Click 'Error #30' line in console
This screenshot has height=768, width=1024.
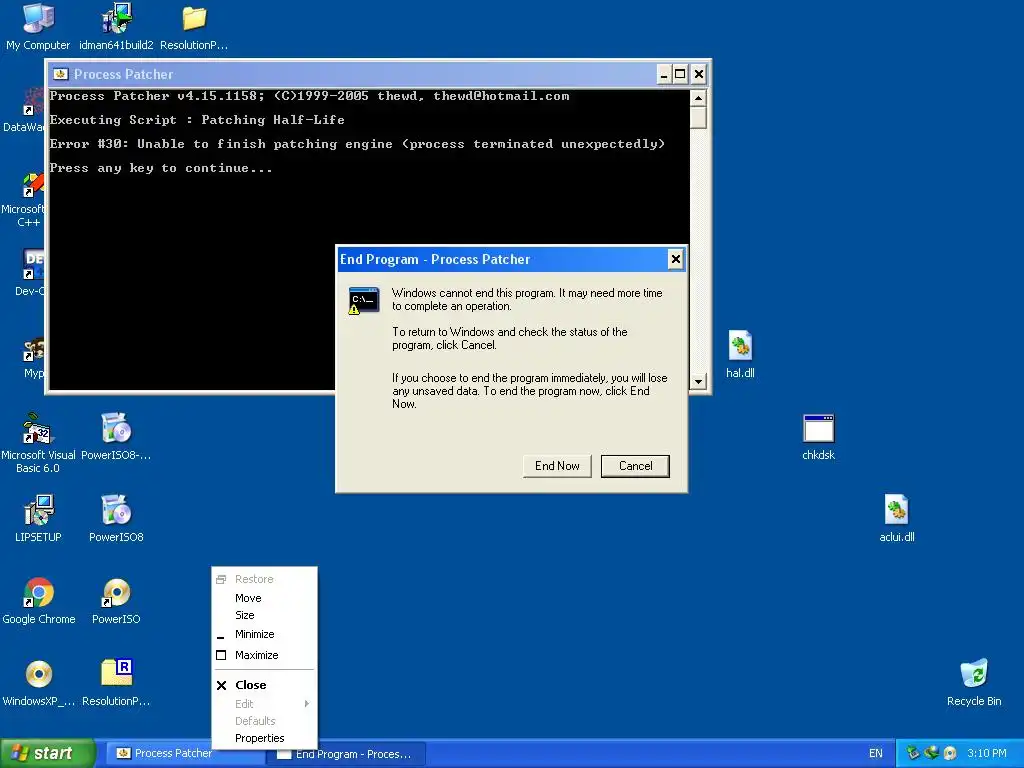point(357,144)
